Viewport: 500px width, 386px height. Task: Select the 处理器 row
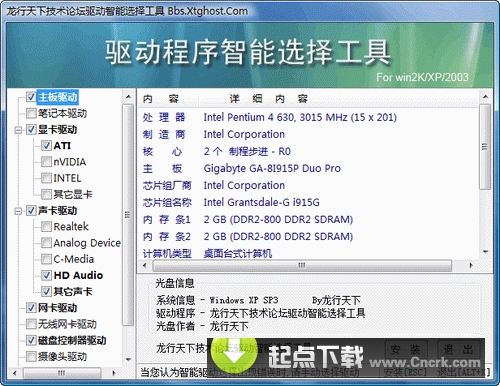click(x=308, y=117)
